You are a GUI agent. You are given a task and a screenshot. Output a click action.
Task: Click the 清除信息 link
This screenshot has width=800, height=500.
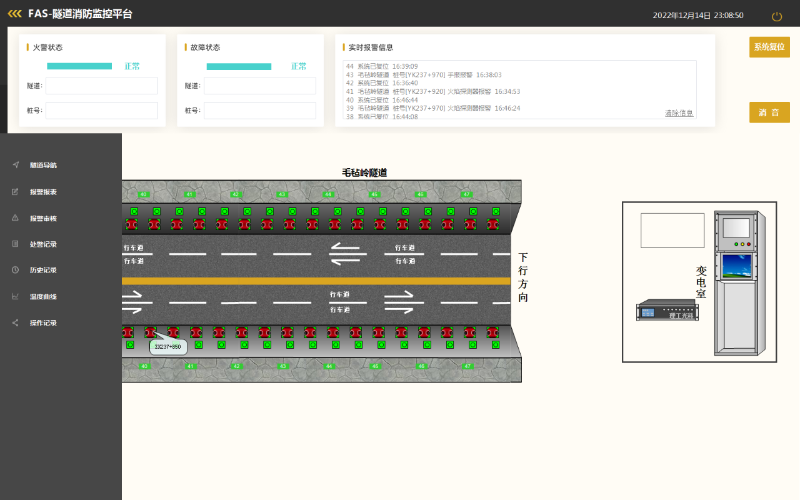(x=679, y=113)
